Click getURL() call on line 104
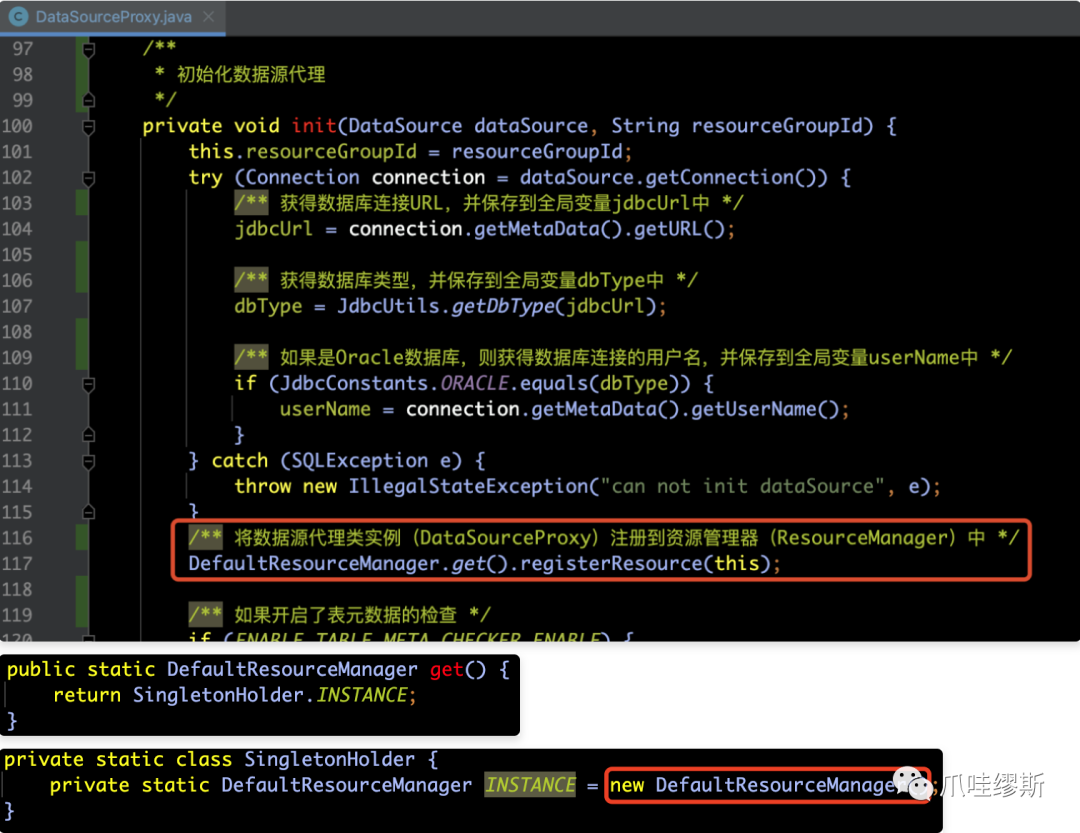The height and width of the screenshot is (833, 1080). (x=678, y=229)
